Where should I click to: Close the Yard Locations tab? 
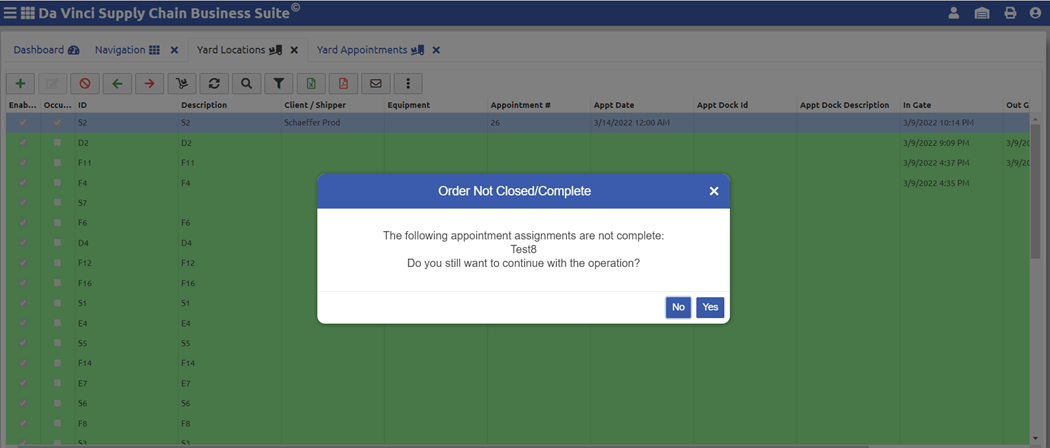pyautogui.click(x=293, y=50)
